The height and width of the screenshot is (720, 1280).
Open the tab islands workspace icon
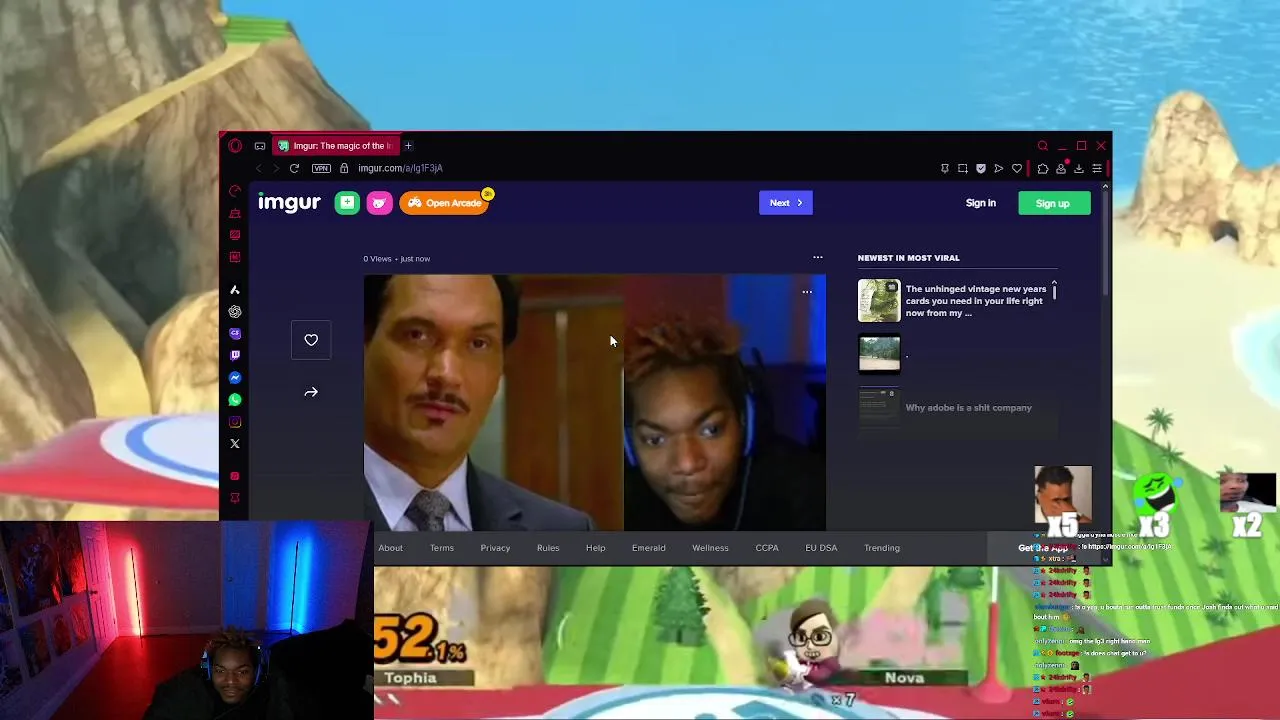tap(260, 146)
